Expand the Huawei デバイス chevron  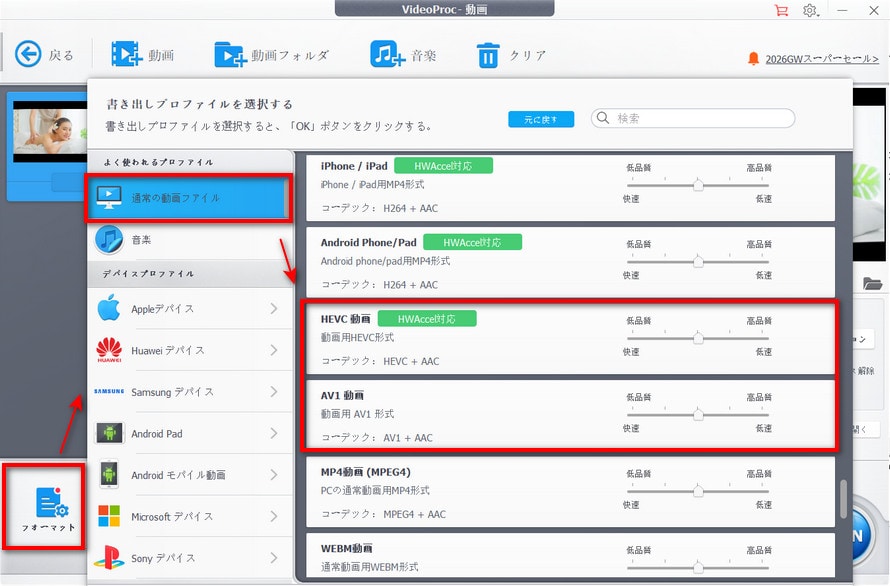point(274,350)
